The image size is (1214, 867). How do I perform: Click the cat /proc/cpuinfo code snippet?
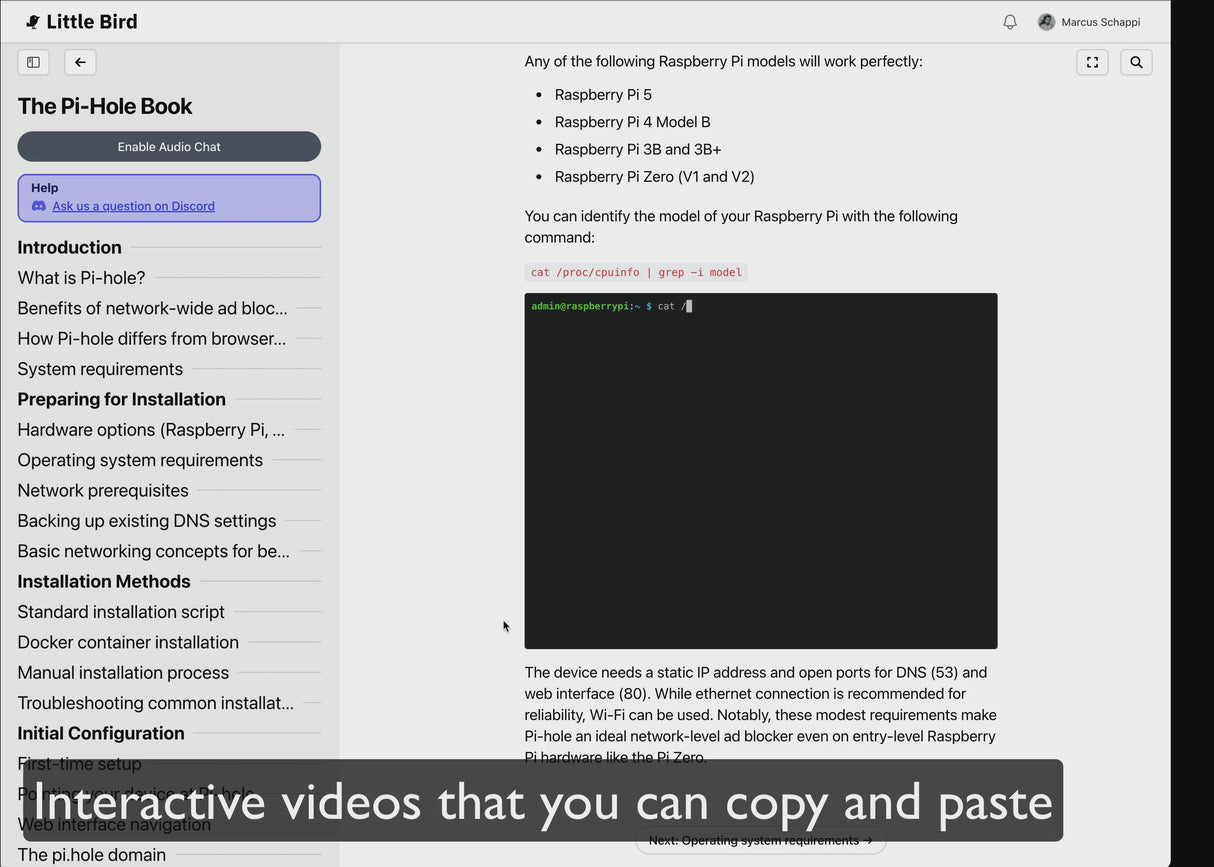point(636,272)
